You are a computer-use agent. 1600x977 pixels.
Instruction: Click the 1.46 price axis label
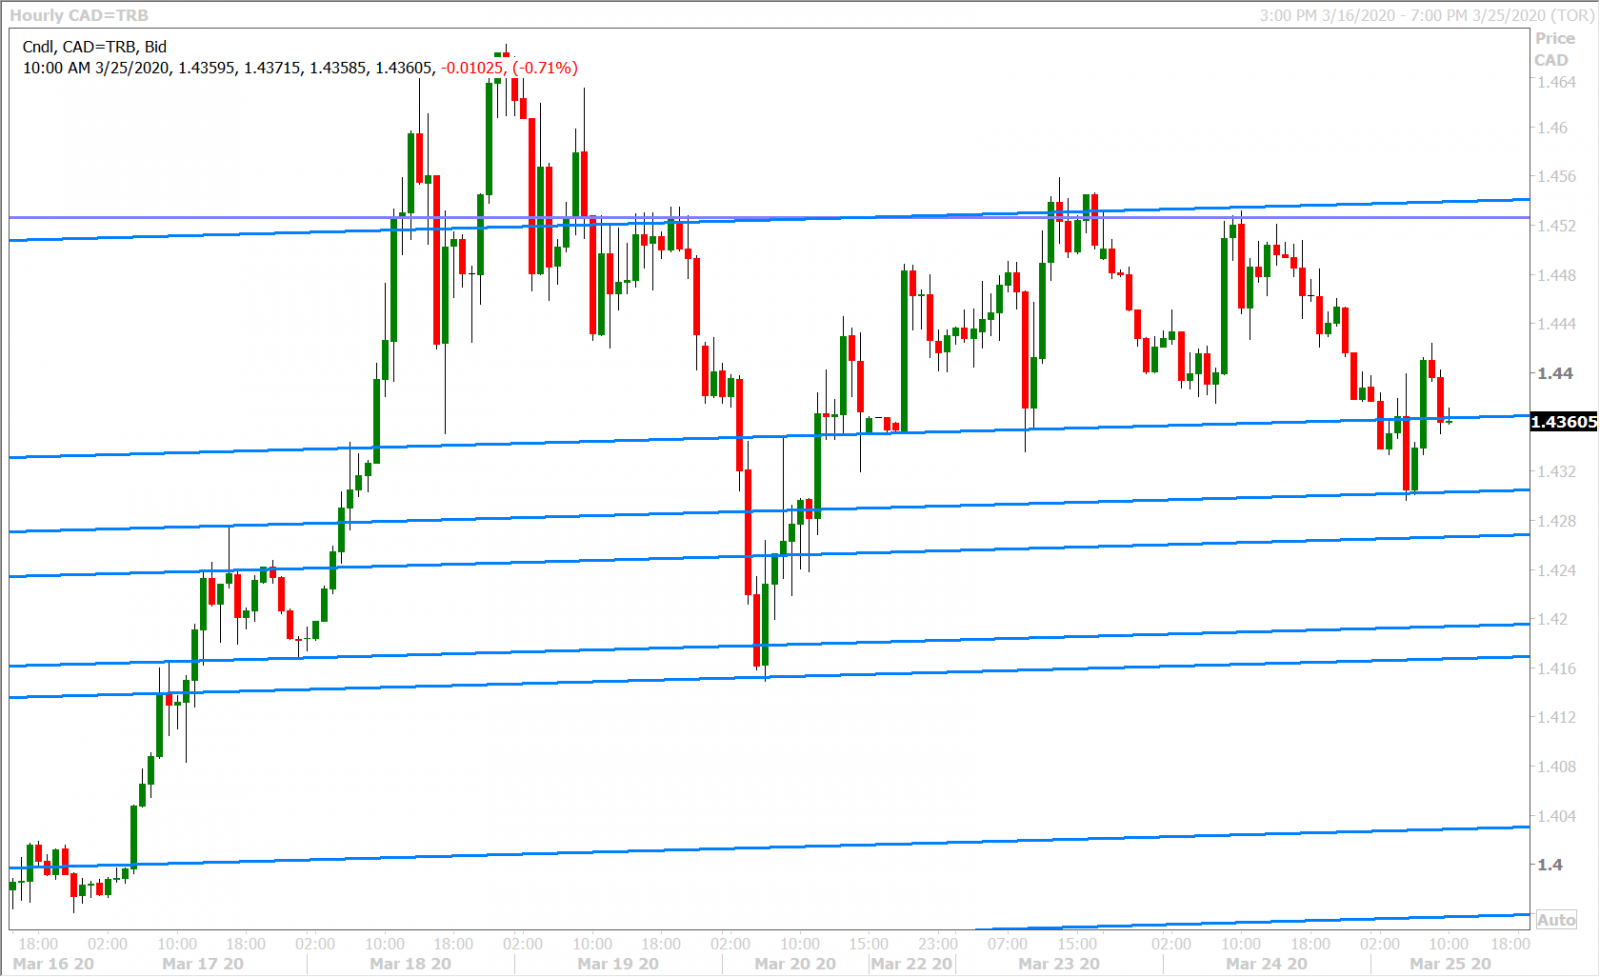point(1552,128)
